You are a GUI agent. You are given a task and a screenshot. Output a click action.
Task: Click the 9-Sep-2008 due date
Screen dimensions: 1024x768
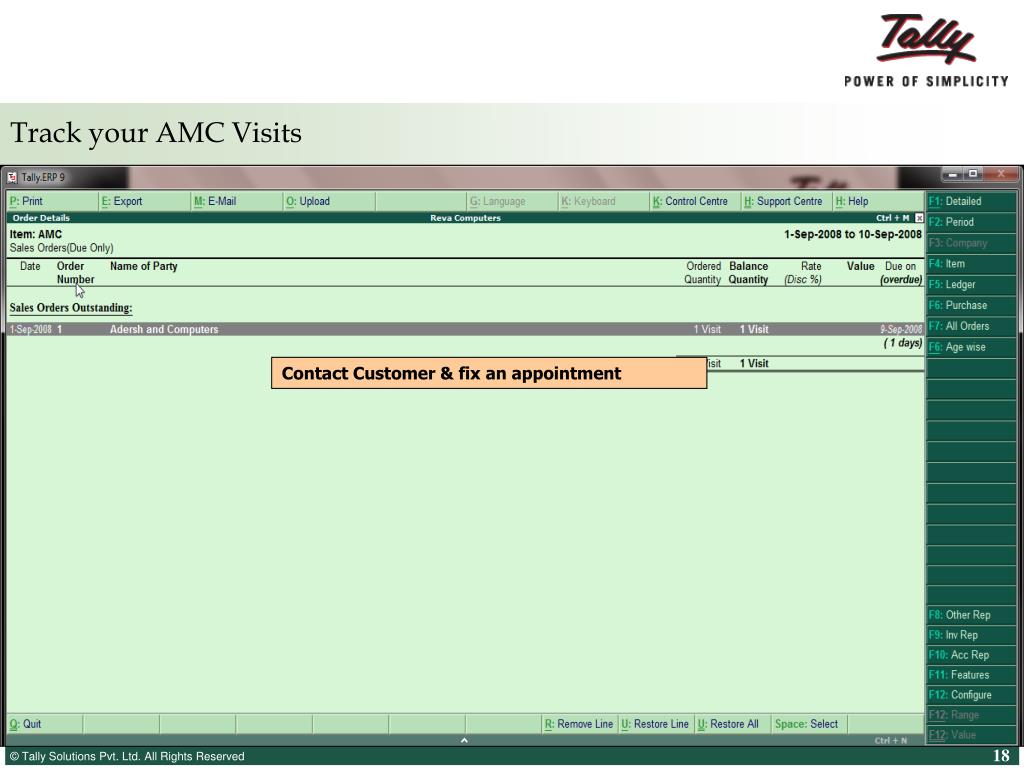(x=901, y=329)
